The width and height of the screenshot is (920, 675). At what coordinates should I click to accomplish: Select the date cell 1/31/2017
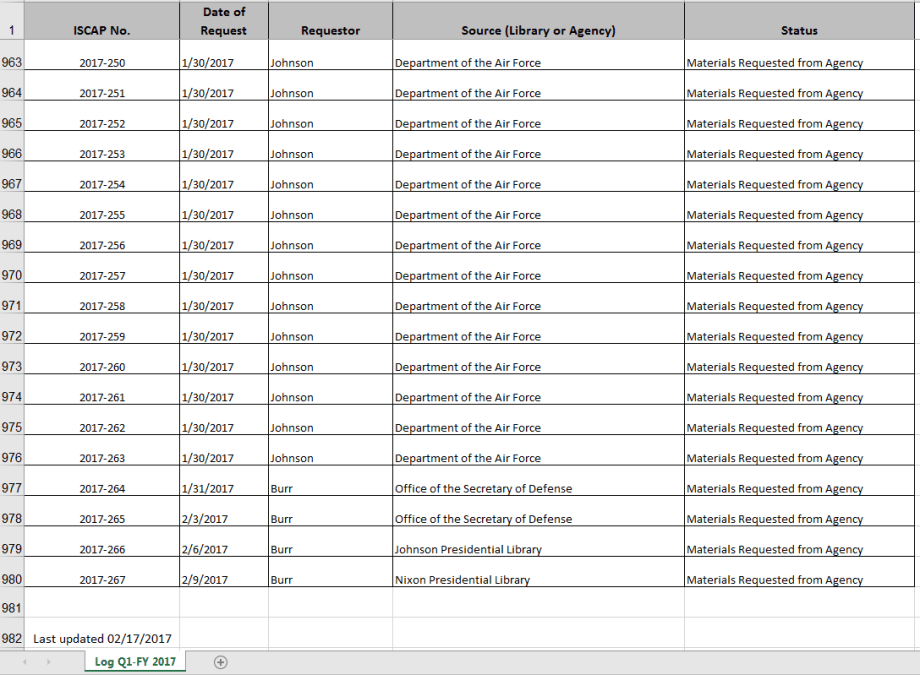[x=223, y=489]
